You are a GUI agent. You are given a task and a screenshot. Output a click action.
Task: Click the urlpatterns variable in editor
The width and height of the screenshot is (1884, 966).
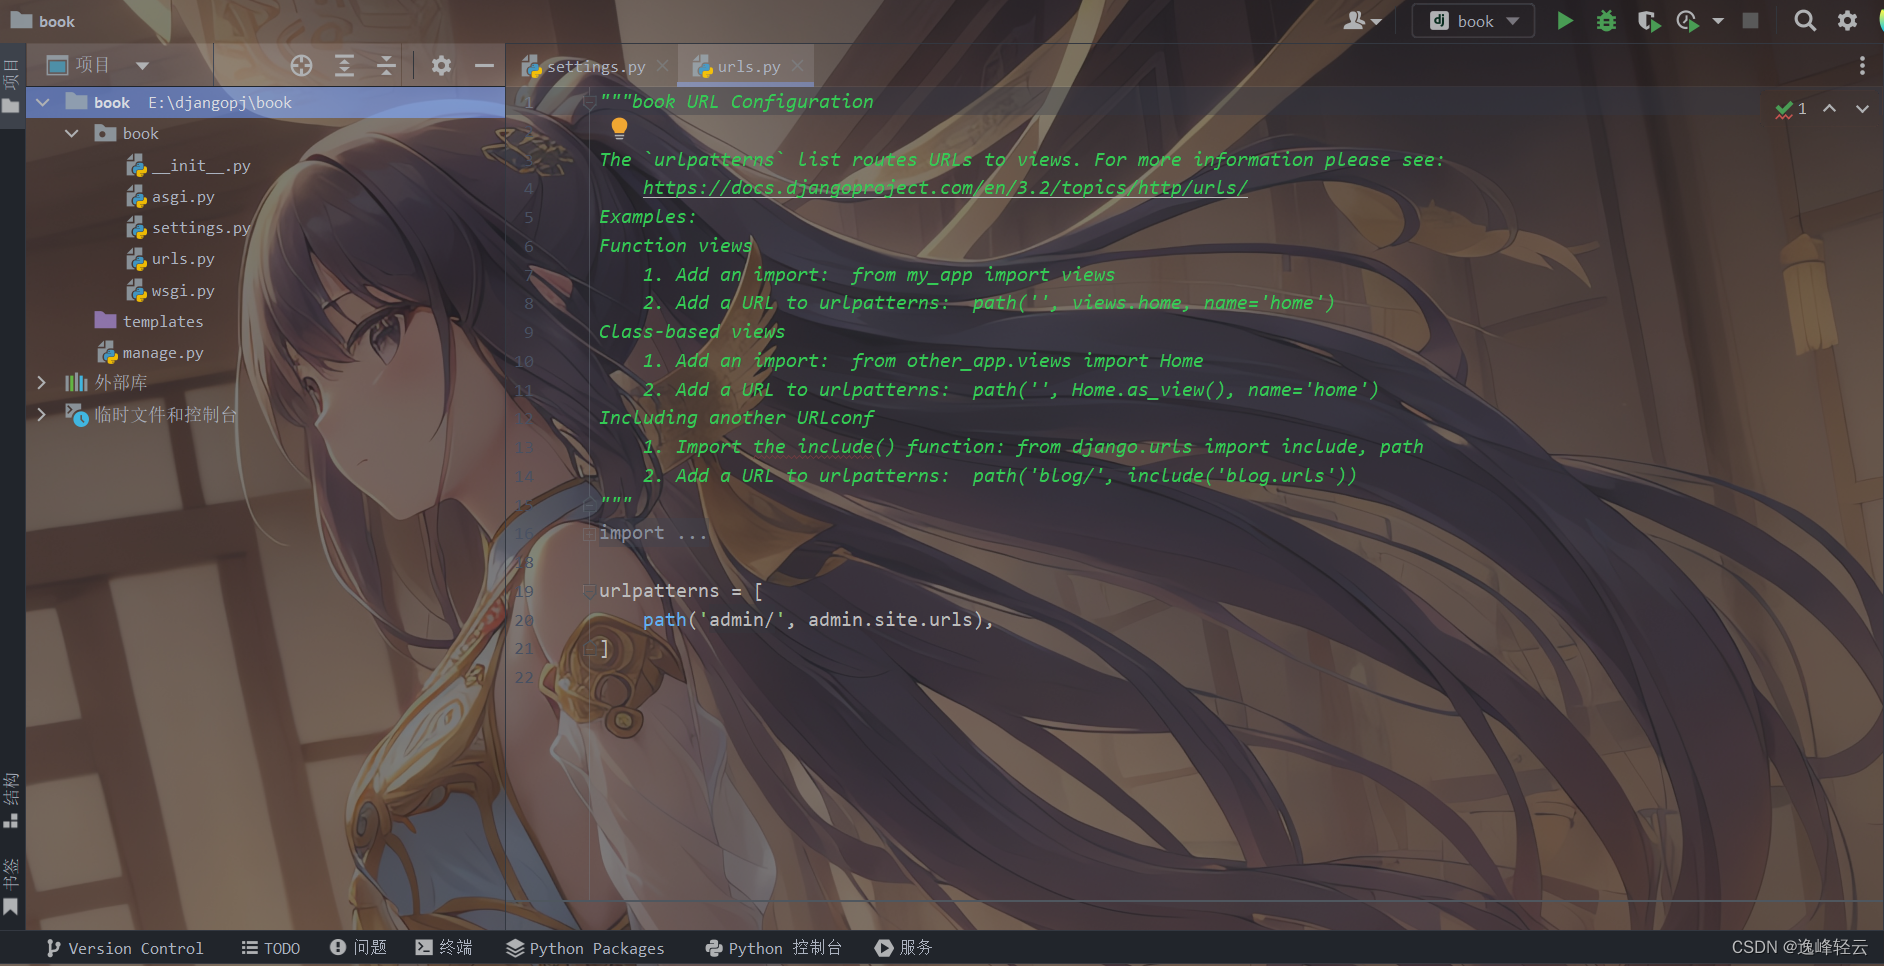(x=659, y=591)
